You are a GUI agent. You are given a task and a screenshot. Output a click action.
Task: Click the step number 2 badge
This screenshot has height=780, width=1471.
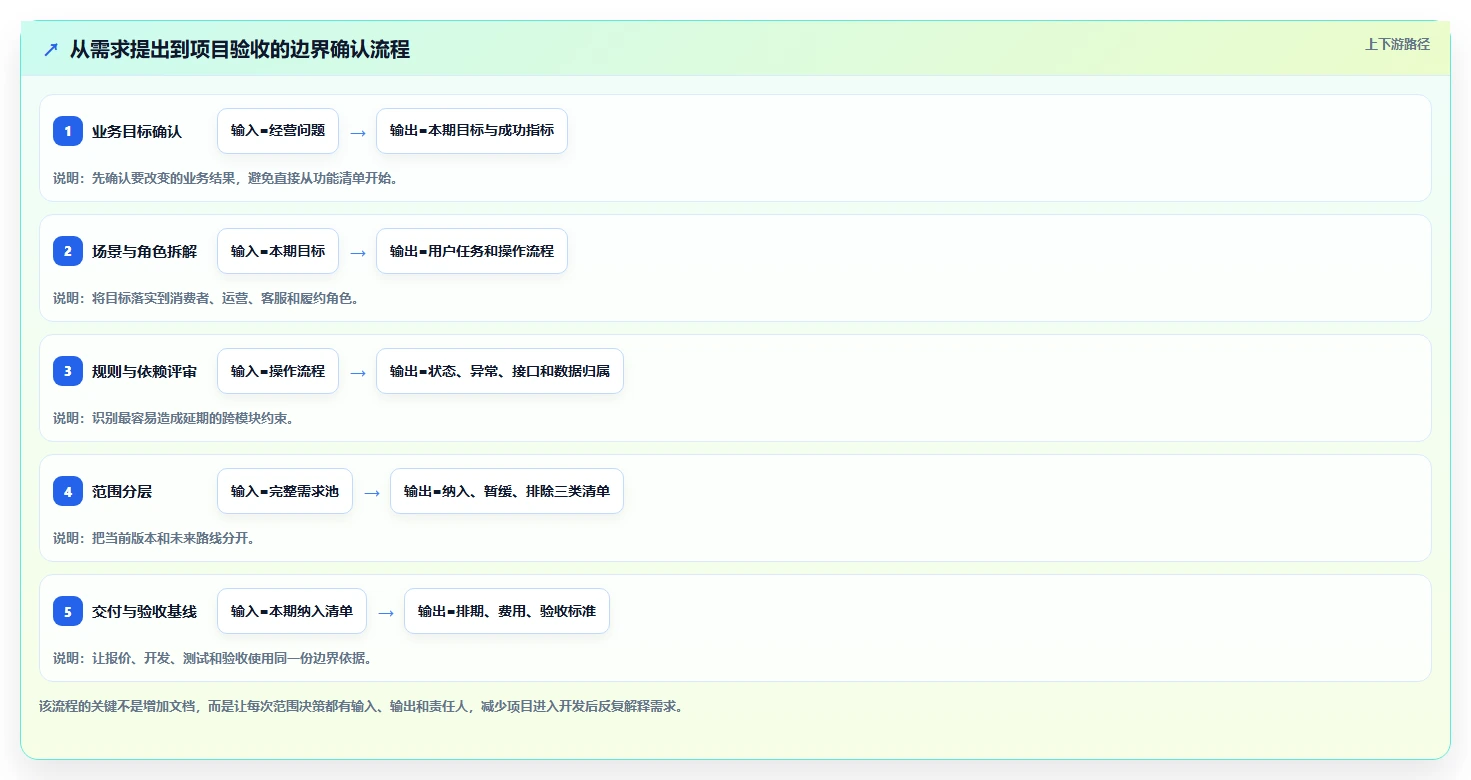click(x=68, y=251)
